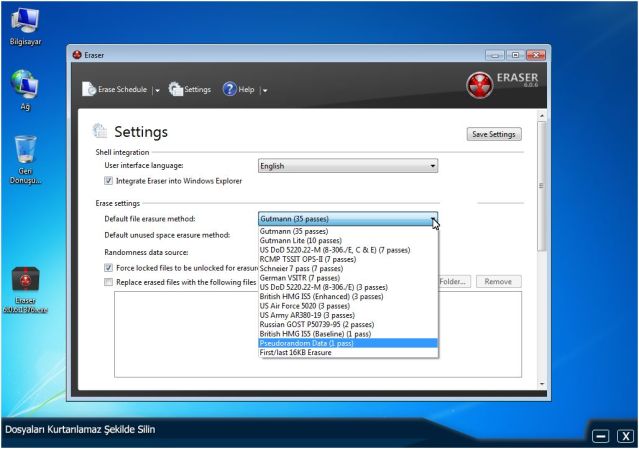Viewport: 639px width, 449px height.
Task: Choose US DoD 5220.22-M (3 passes) option
Action: coord(348,287)
